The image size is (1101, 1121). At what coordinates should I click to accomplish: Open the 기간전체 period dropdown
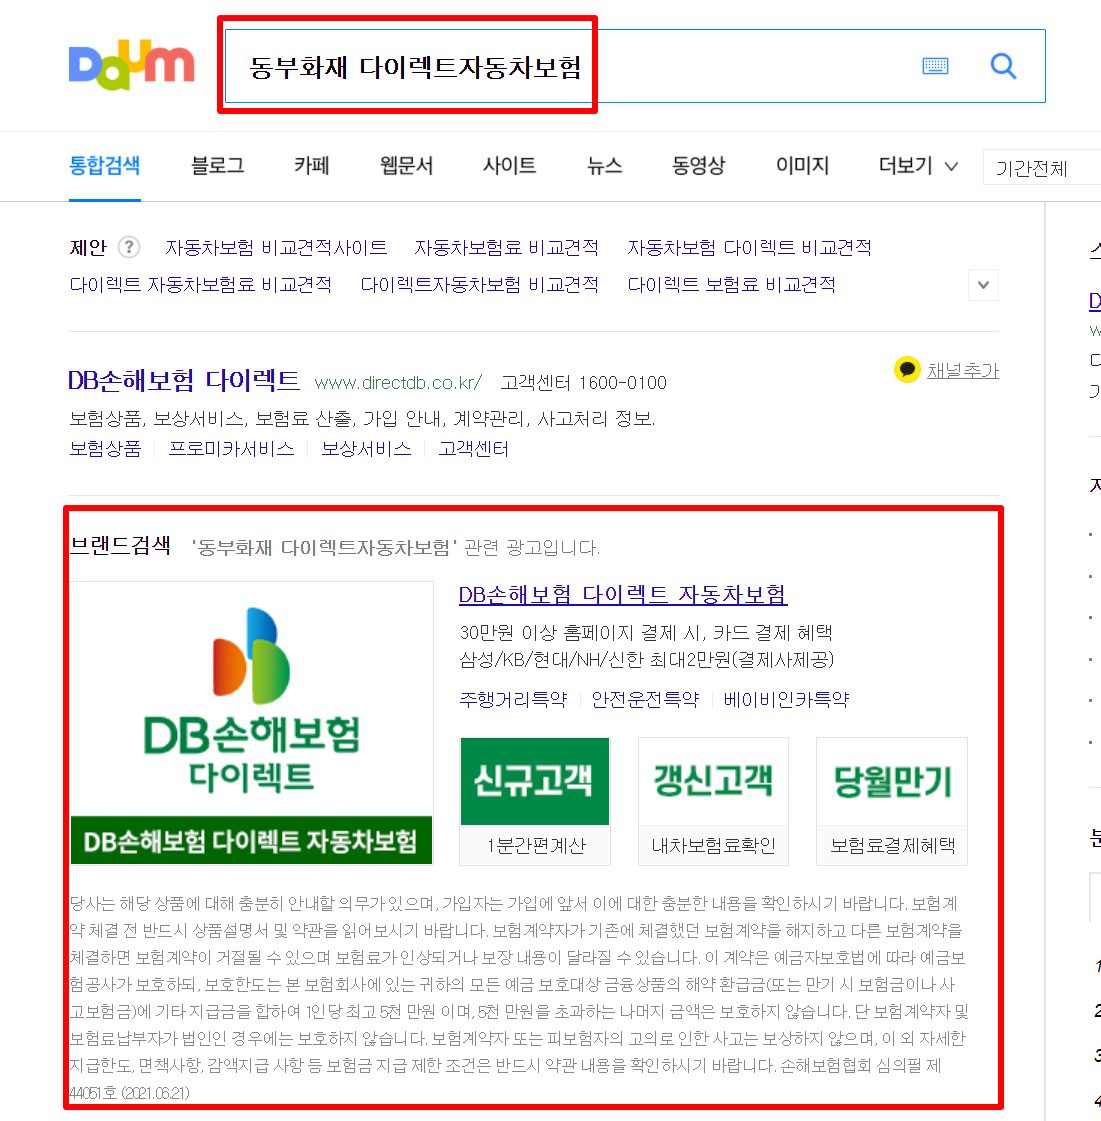coord(1042,168)
